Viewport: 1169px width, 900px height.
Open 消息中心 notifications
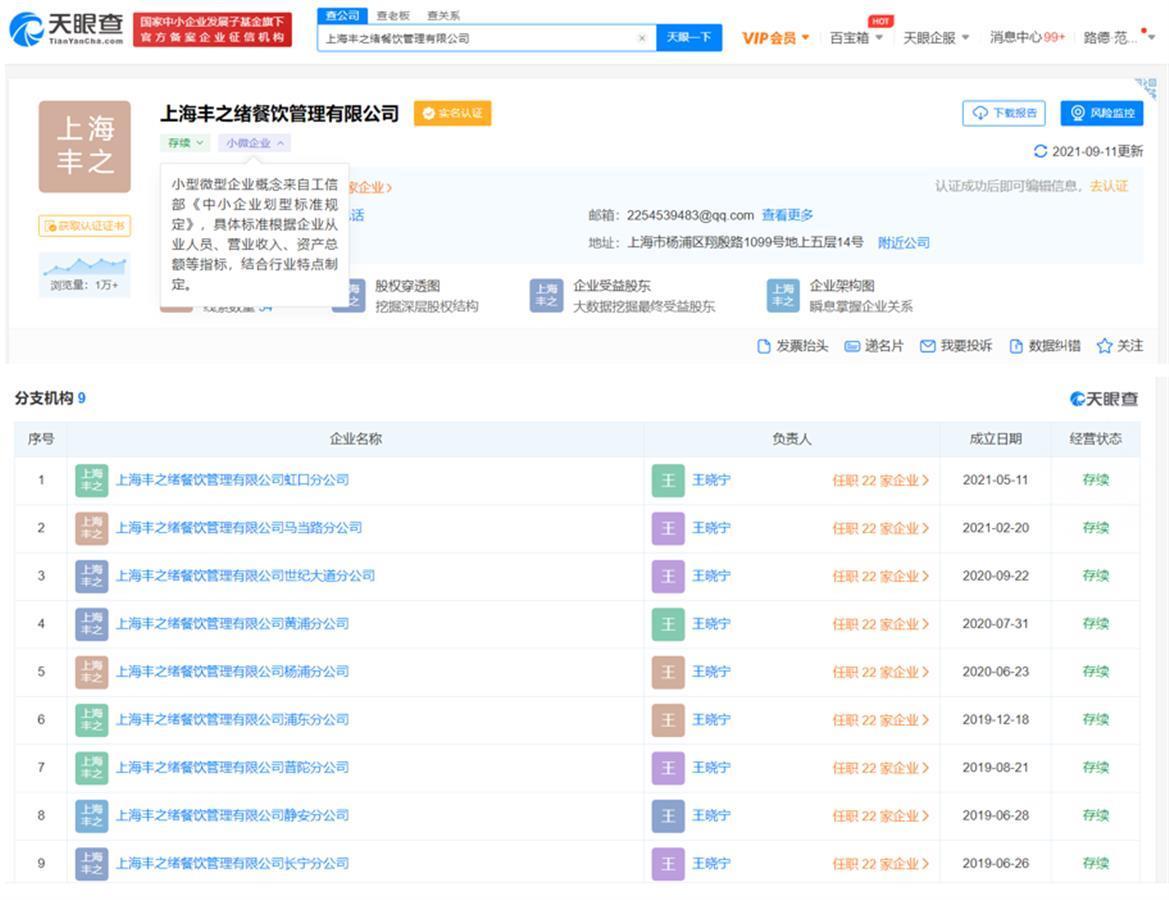coord(1027,37)
